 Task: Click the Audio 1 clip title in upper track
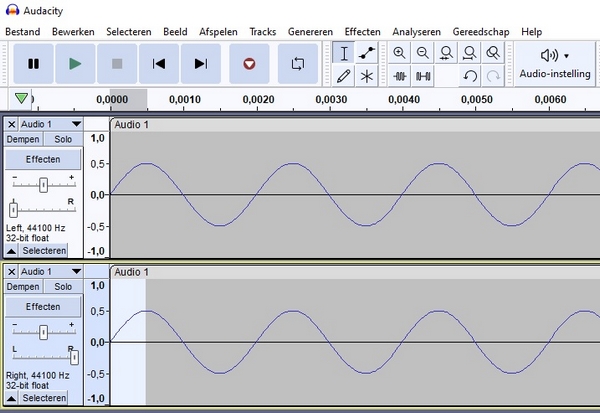131,125
